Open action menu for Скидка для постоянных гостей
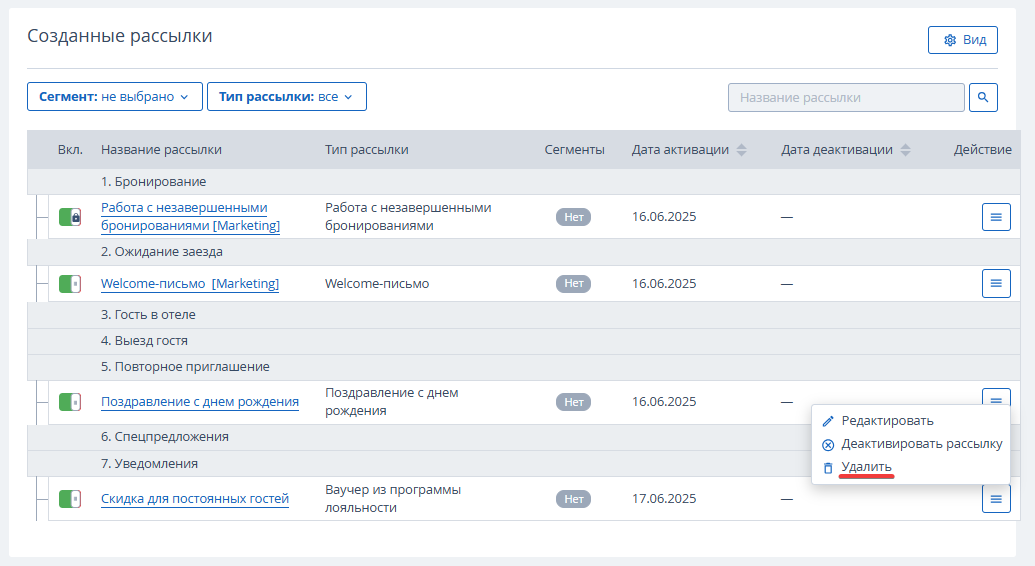 [x=996, y=499]
